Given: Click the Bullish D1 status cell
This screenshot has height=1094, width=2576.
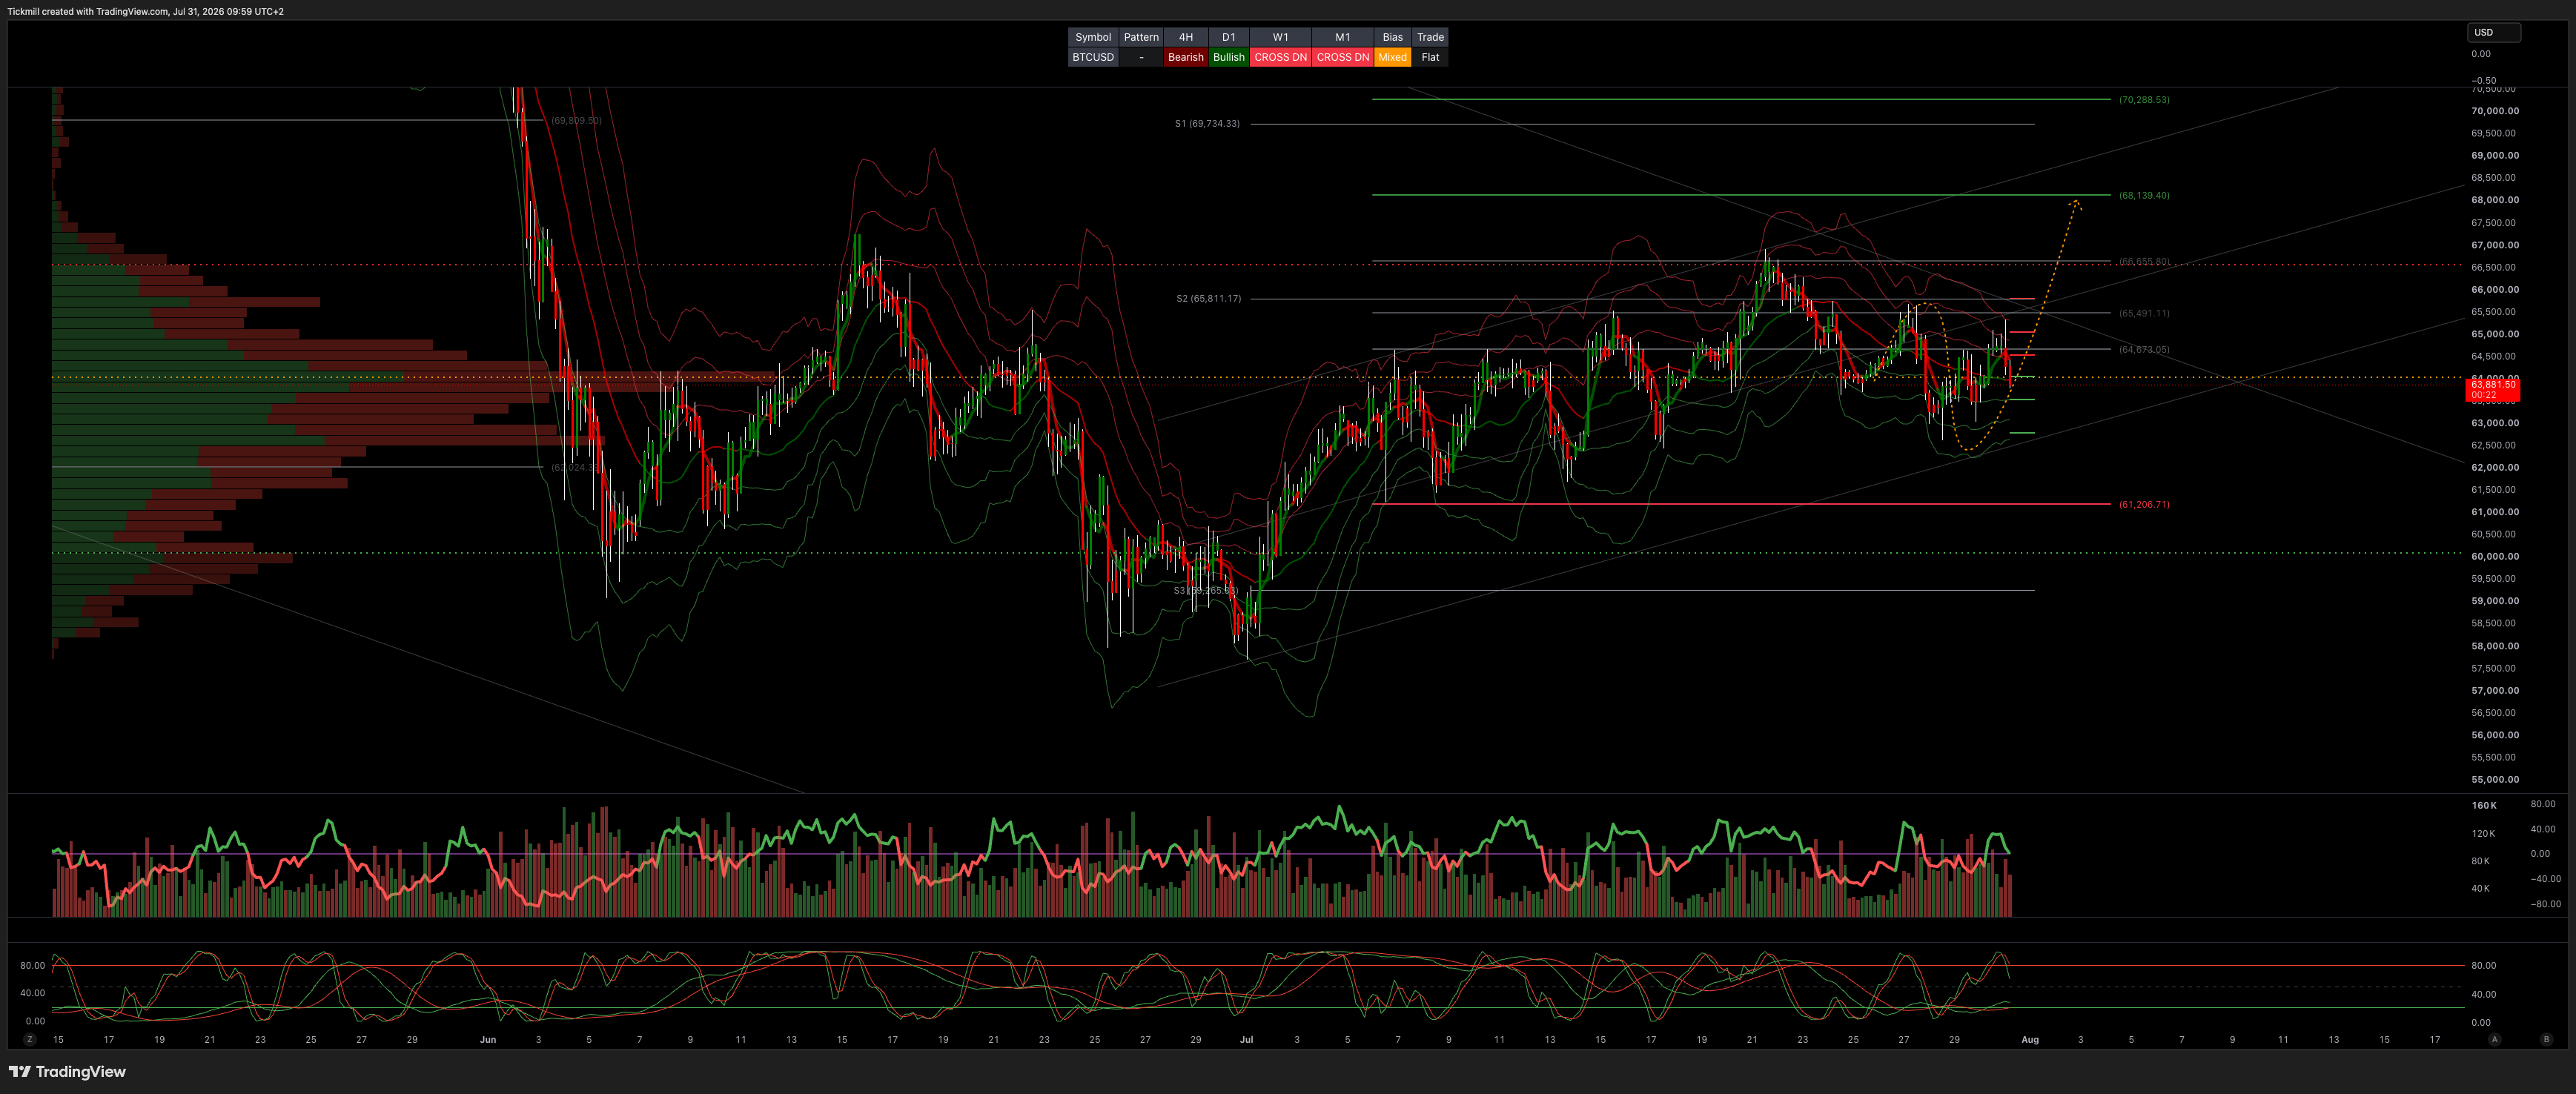Looking at the screenshot, I should pos(1229,57).
